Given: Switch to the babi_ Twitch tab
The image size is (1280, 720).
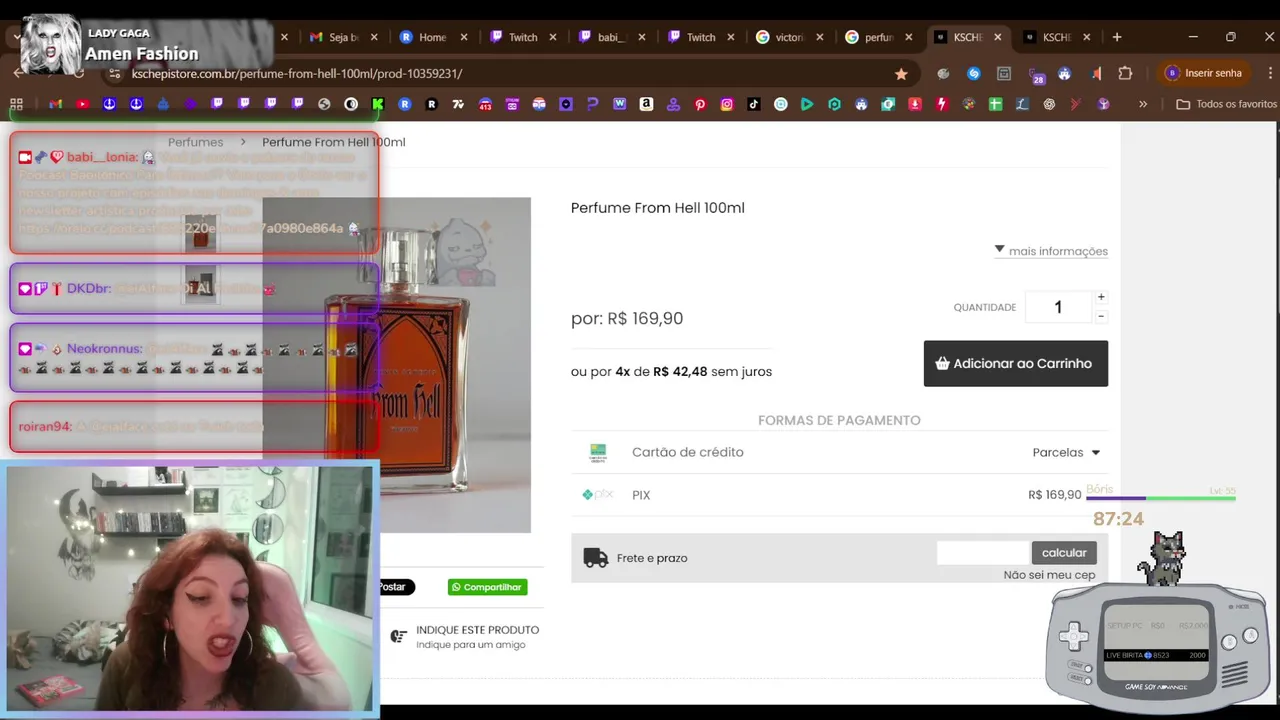Looking at the screenshot, I should [610, 37].
